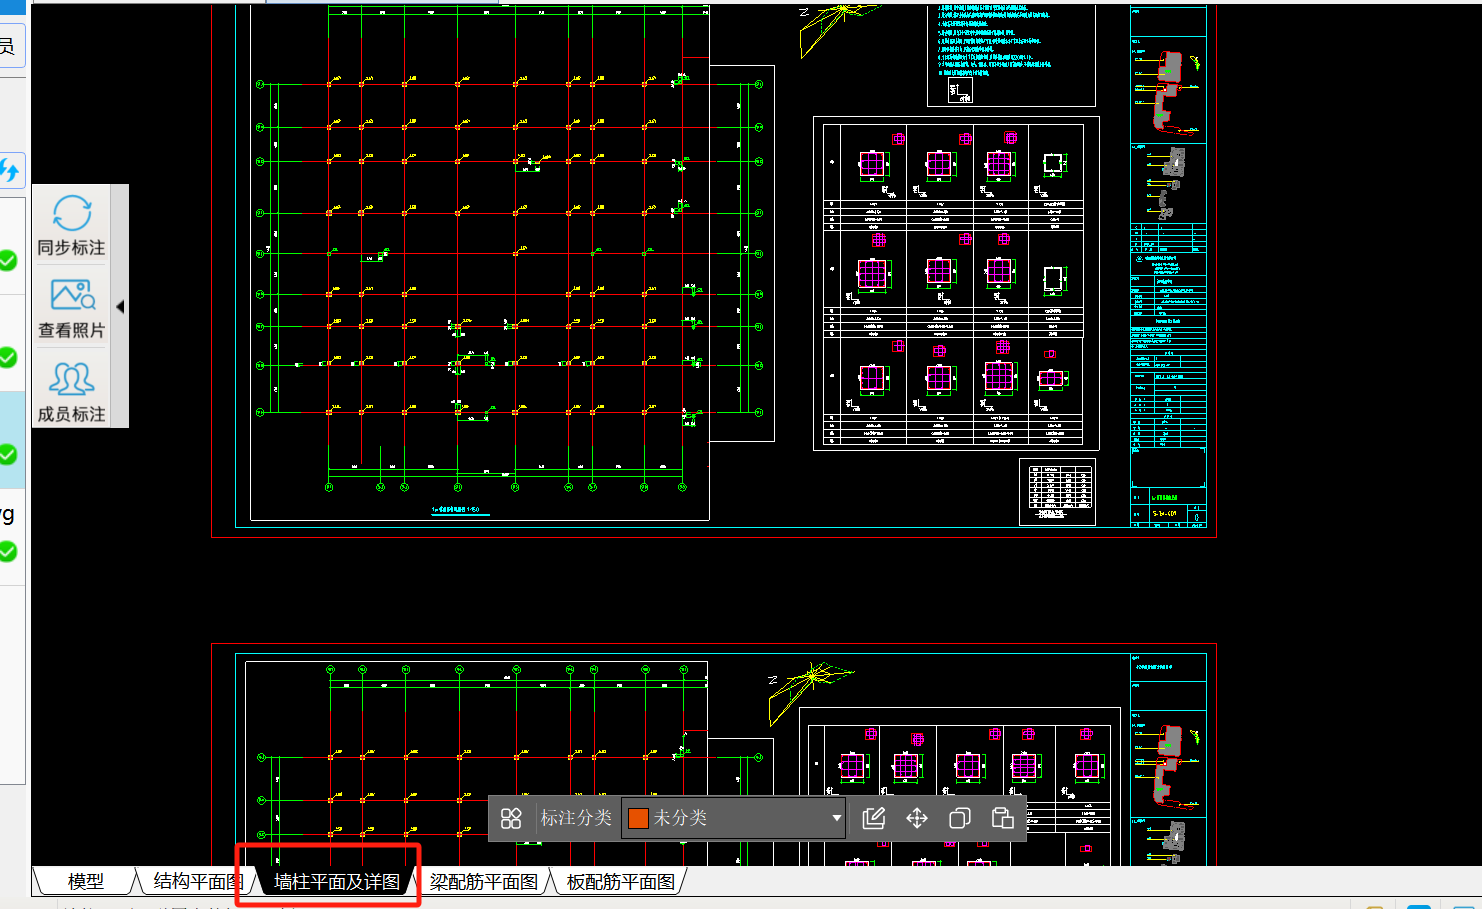Click the blue lightning refresh icon at left edge
Screen dimensions: 1482x909
point(10,170)
